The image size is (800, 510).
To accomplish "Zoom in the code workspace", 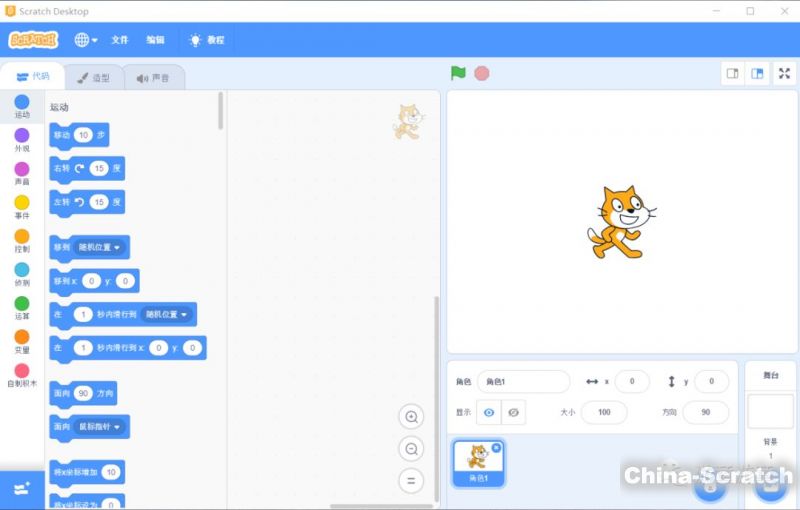I will pos(410,417).
